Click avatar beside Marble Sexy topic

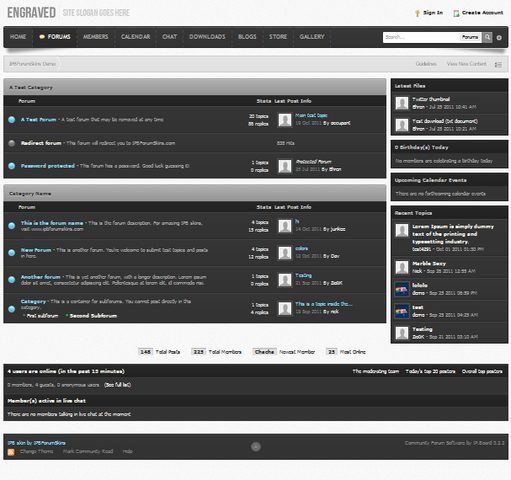(402, 267)
